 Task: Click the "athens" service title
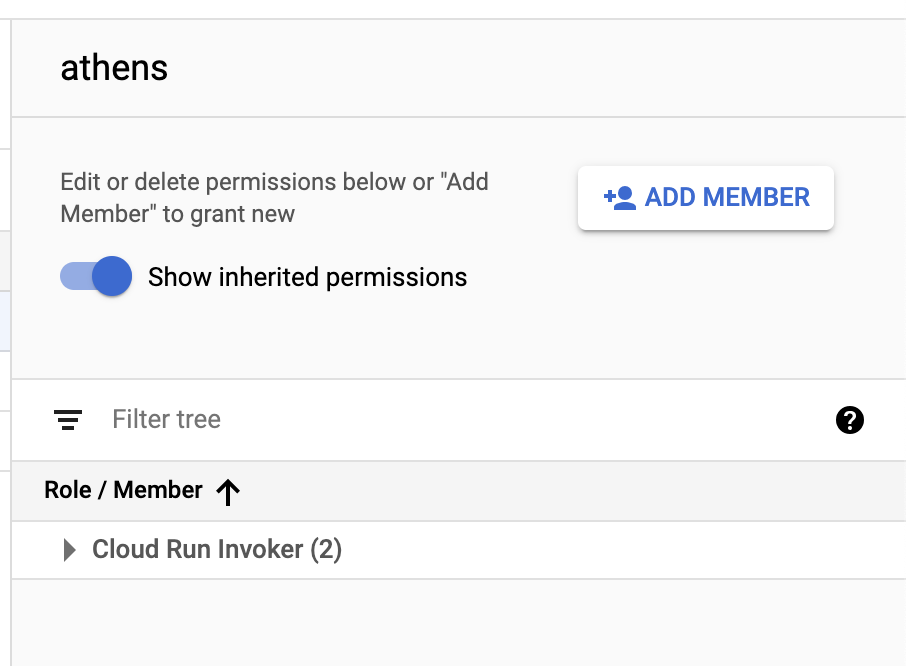point(114,68)
